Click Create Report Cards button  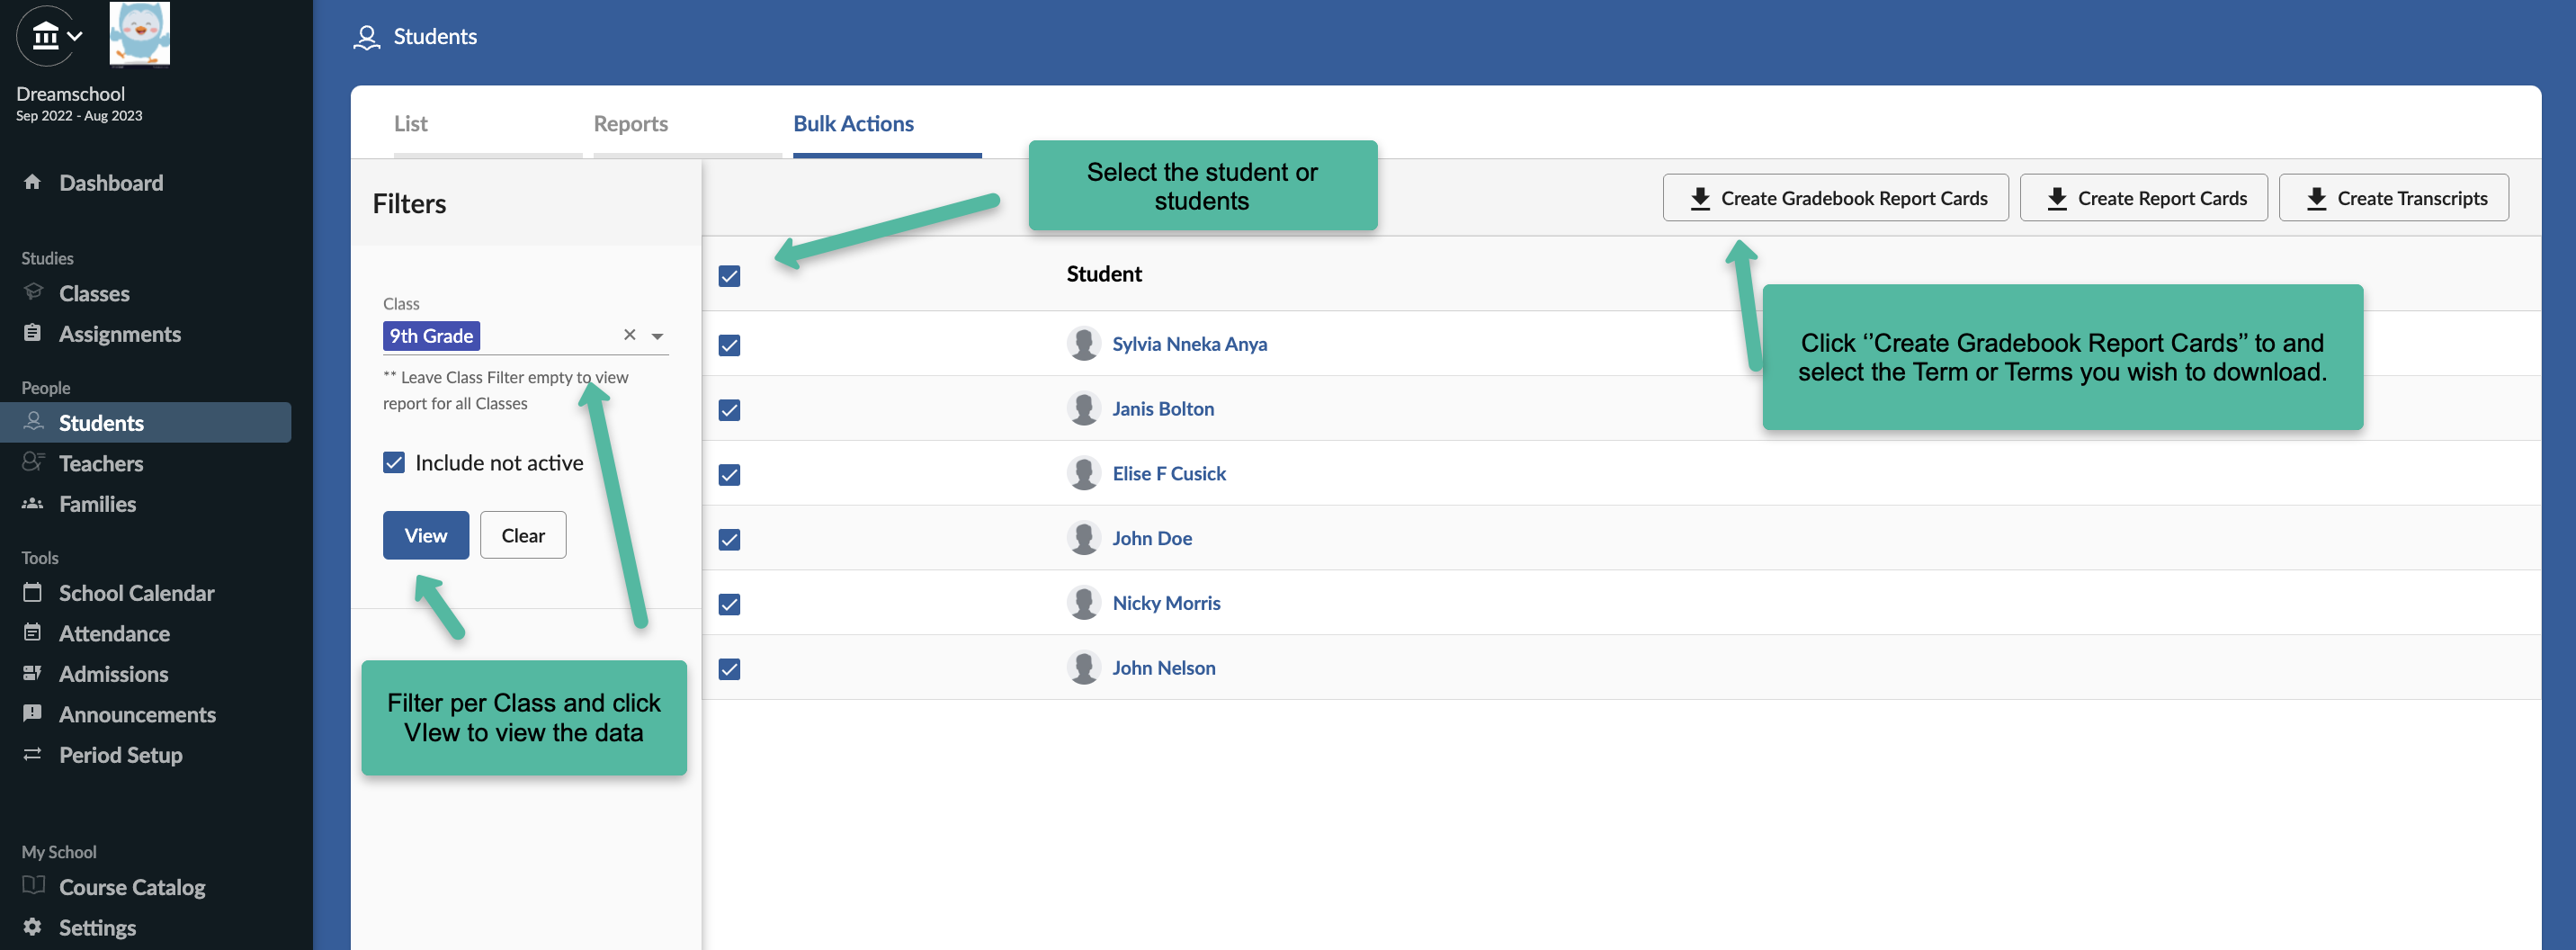point(2143,198)
